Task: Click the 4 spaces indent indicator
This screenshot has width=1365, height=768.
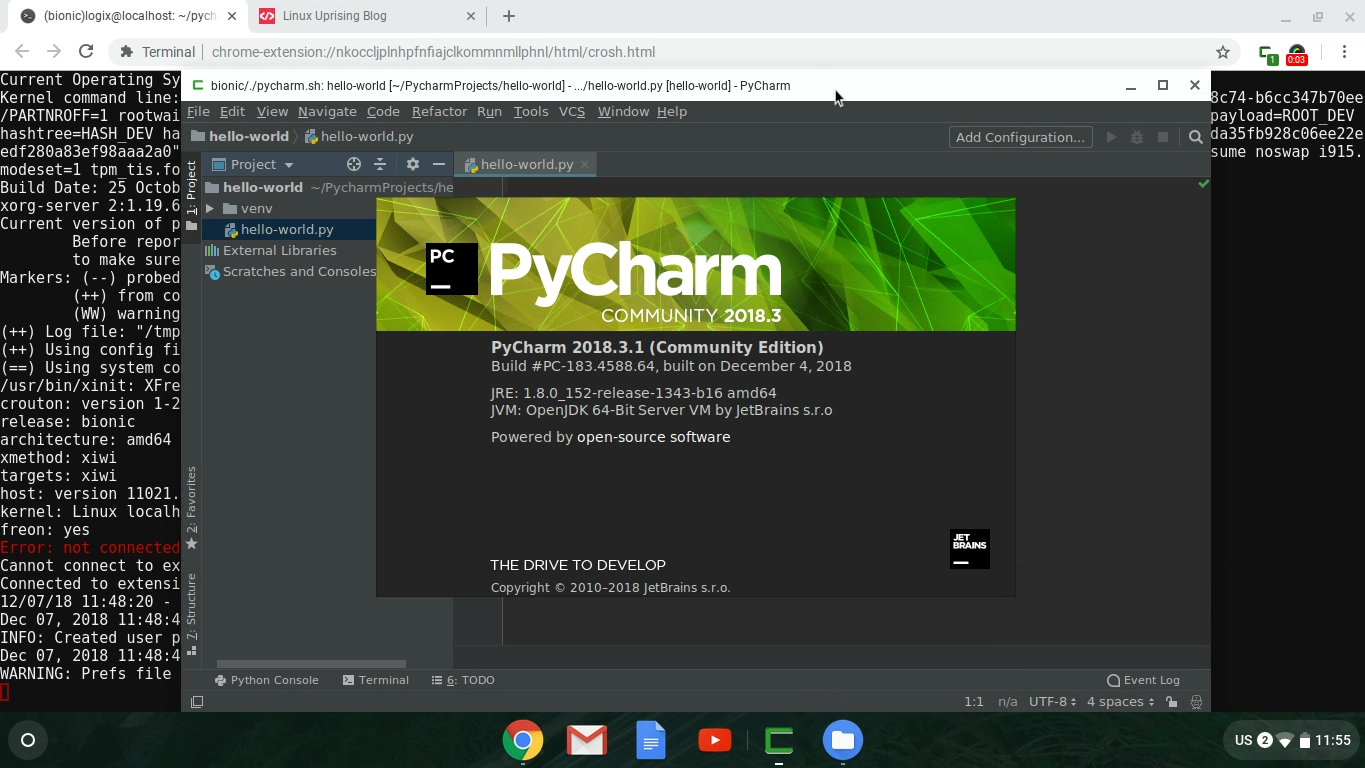Action: [x=1117, y=701]
